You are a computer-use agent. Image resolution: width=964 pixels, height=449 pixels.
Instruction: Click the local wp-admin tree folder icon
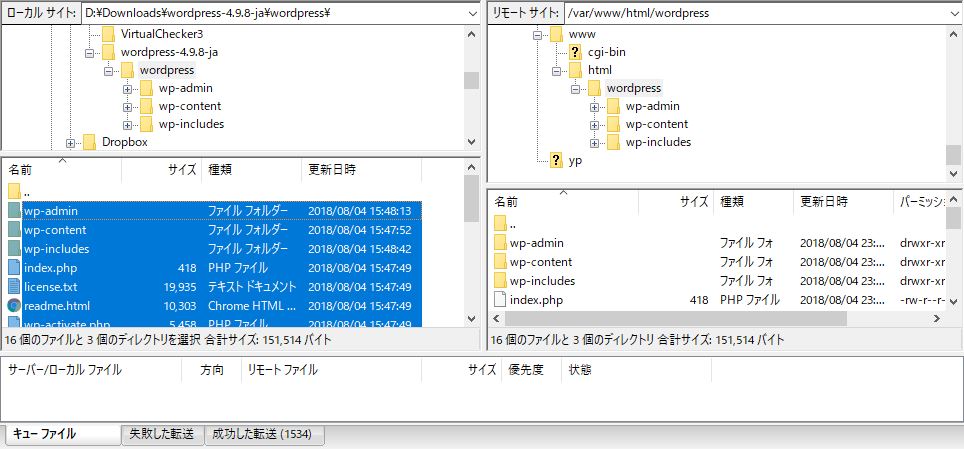(x=146, y=88)
